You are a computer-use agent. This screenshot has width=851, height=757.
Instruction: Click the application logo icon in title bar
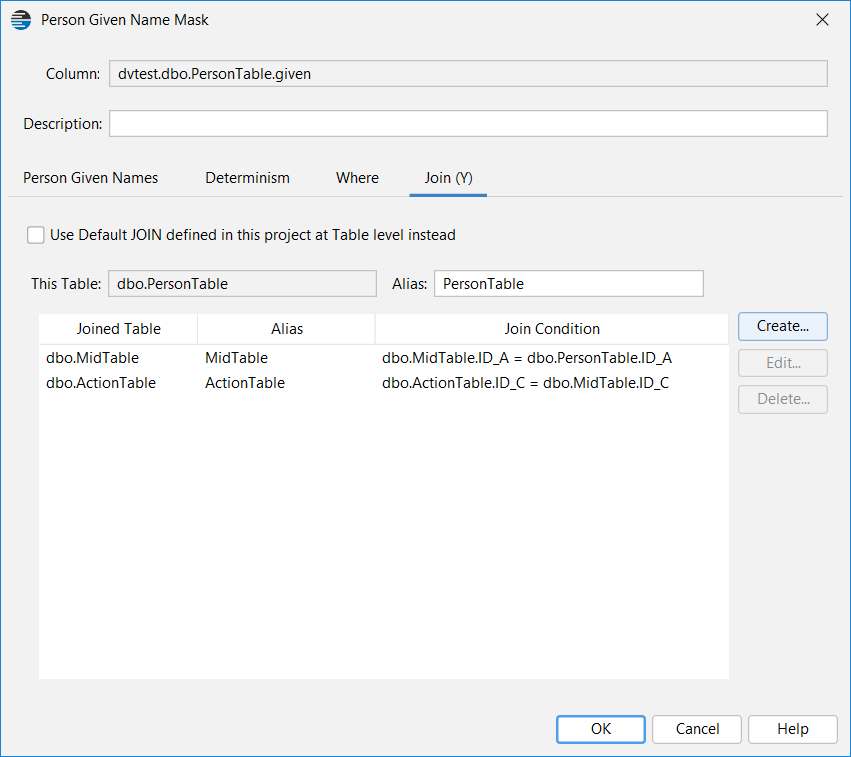point(21,20)
